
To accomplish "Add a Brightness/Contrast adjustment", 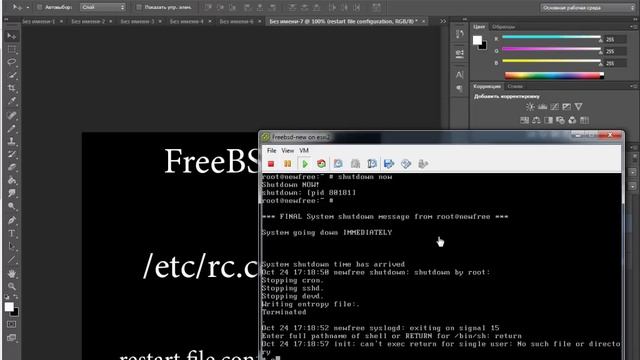I will click(530, 107).
